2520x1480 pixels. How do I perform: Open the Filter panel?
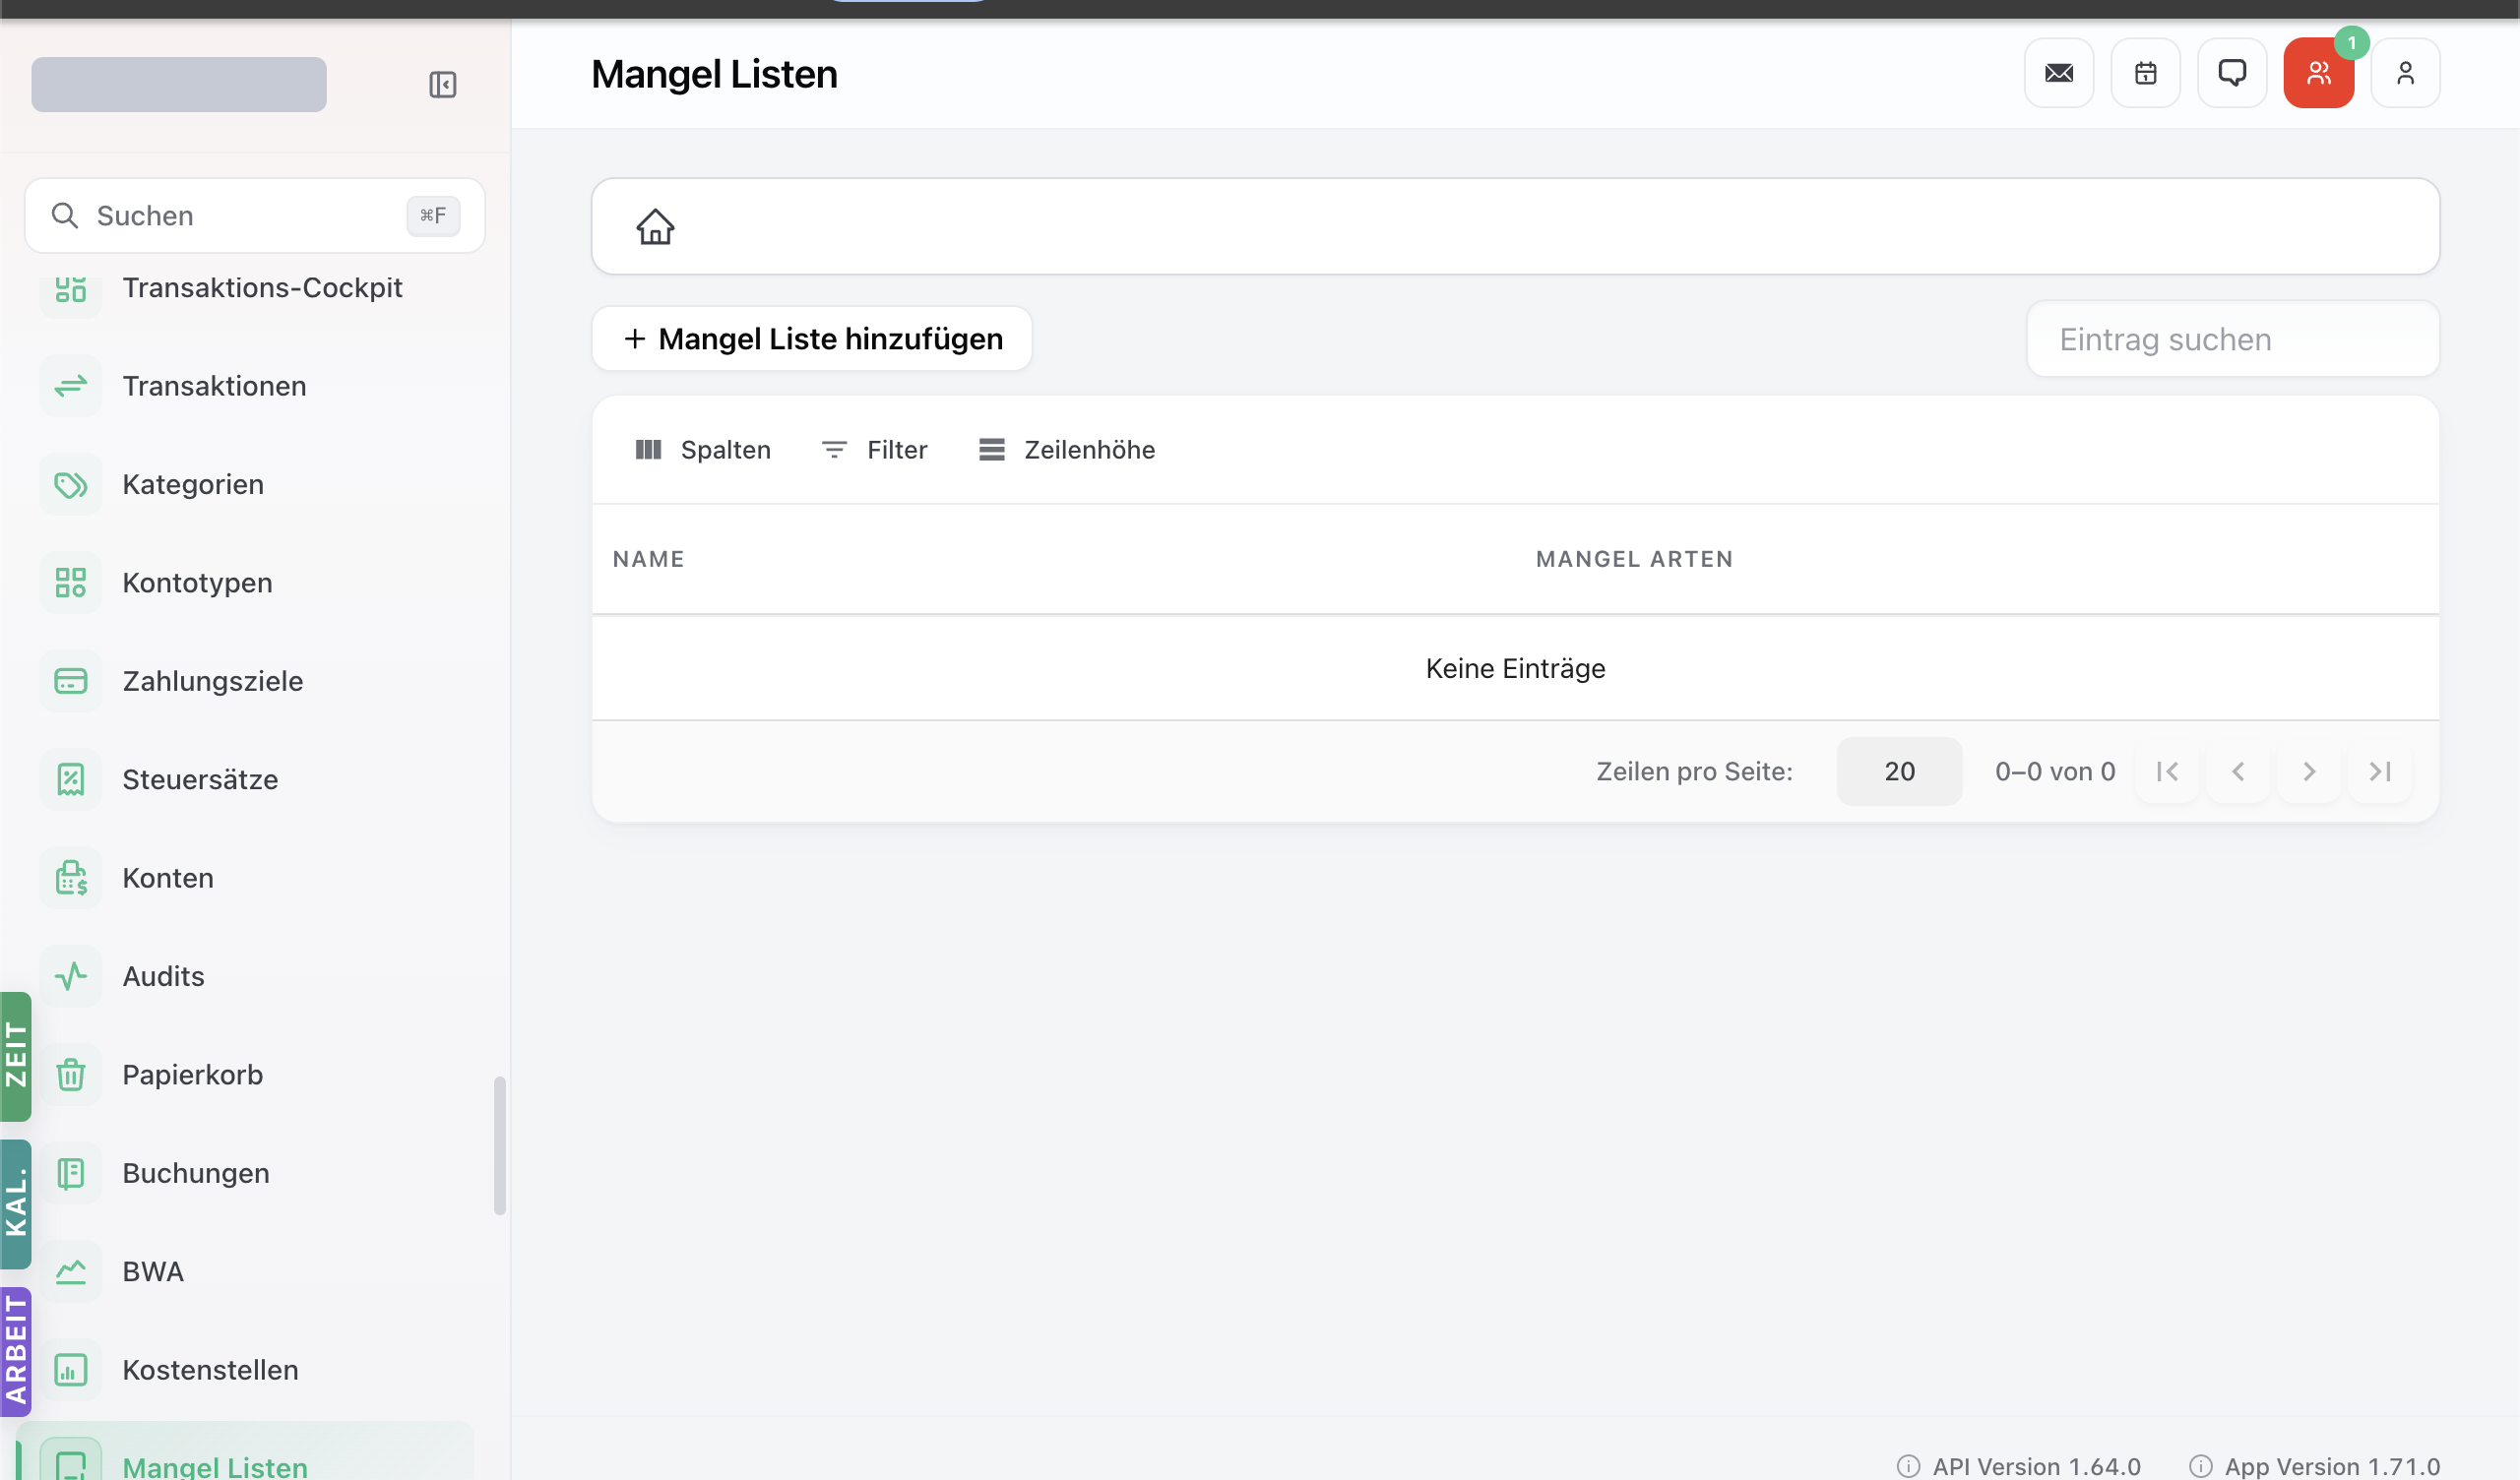pyautogui.click(x=874, y=450)
